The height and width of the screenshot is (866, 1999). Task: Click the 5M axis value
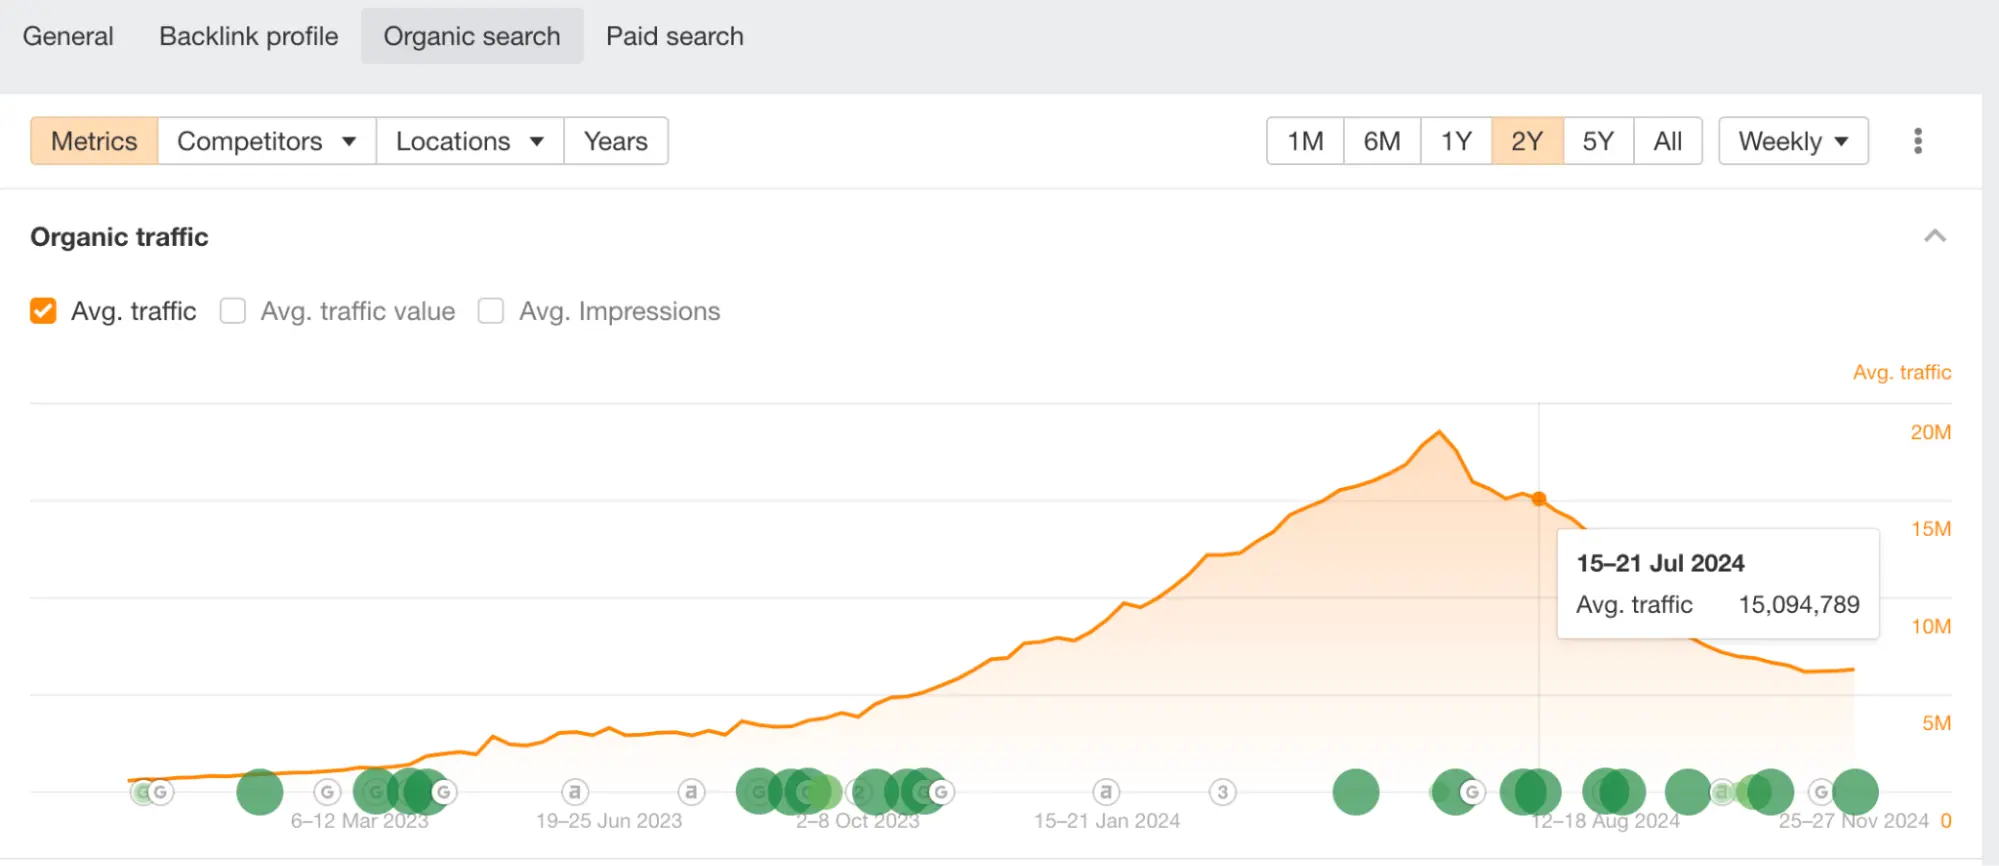1936,723
